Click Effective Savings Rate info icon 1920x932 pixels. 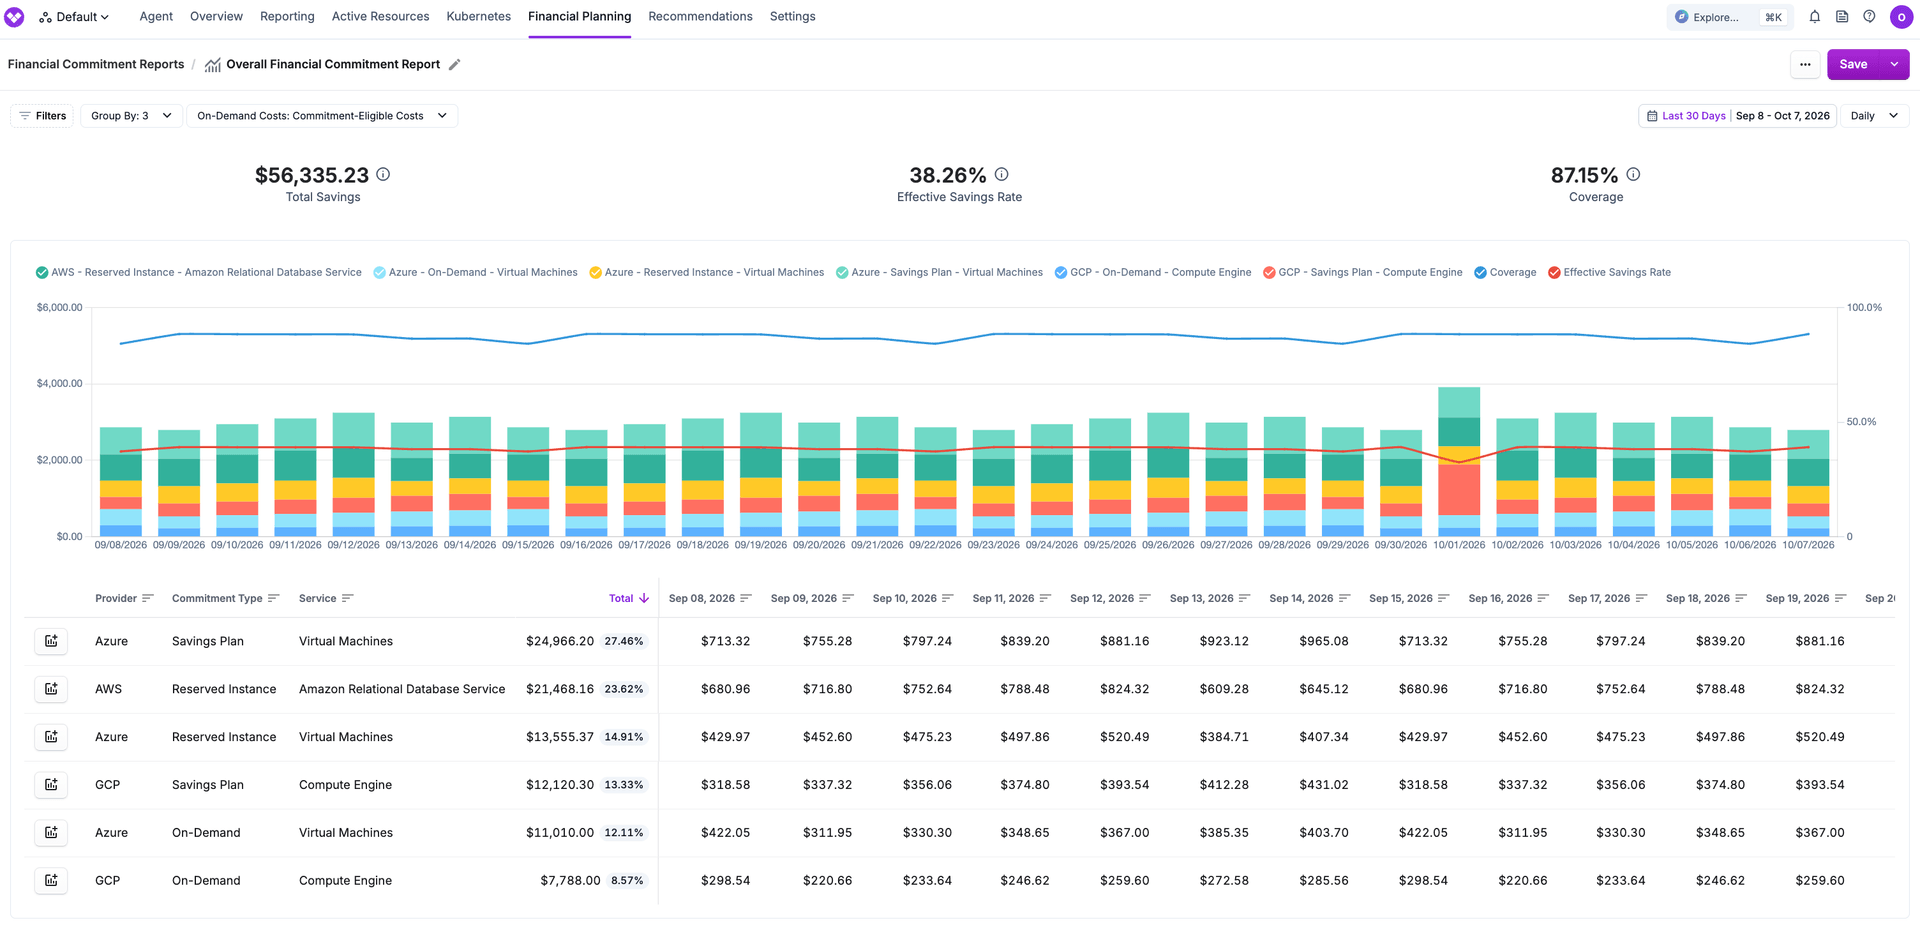(x=1001, y=174)
